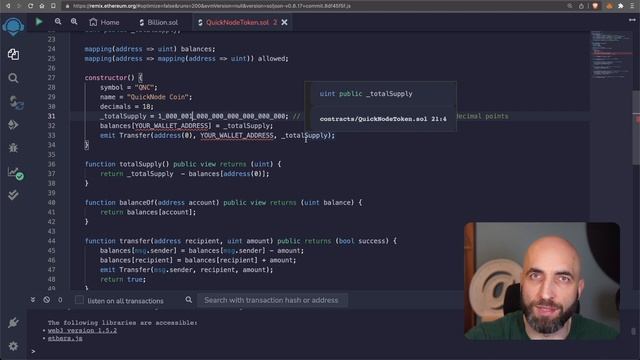
Task: Click browser back arrow button
Action: (8, 6)
